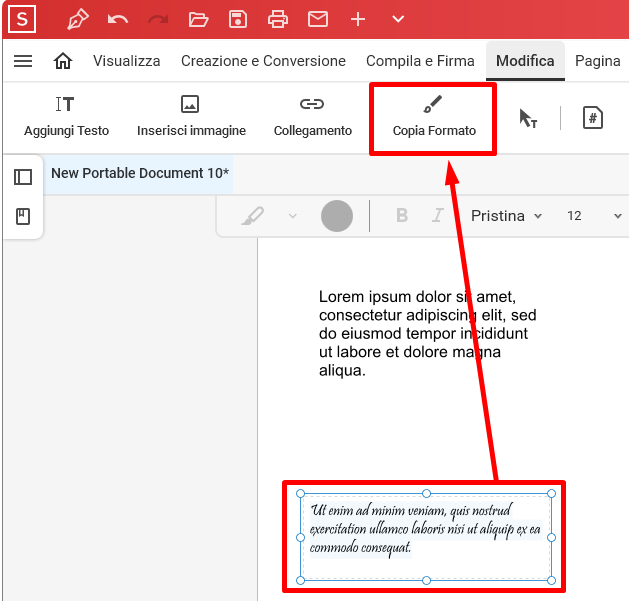Select the Collegamento link tool

click(312, 117)
